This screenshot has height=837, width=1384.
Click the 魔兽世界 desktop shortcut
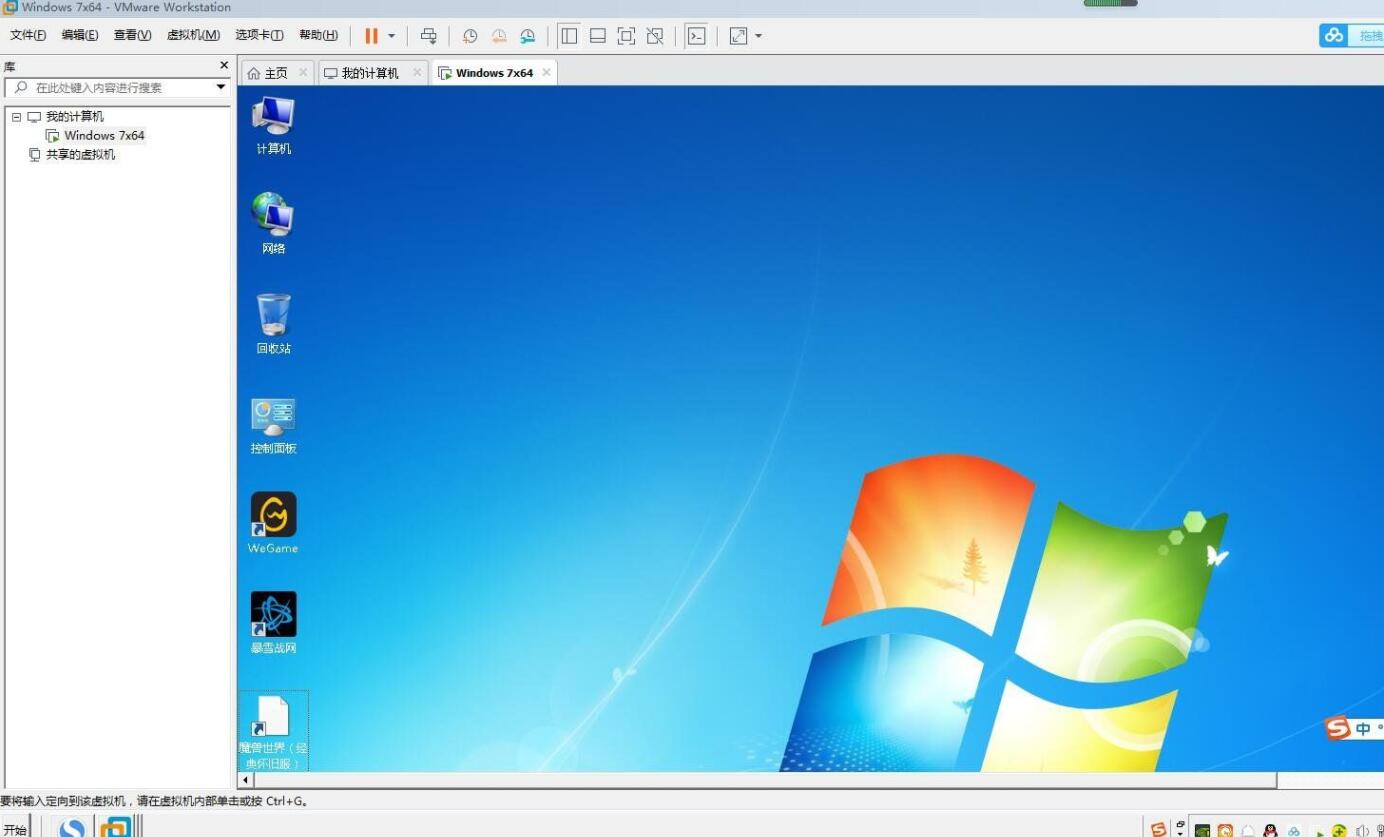273,731
